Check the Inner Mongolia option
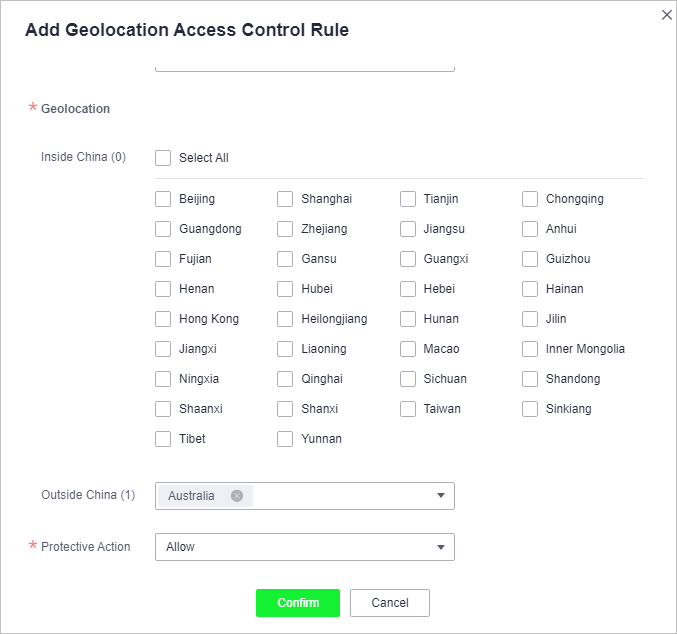Viewport: 677px width, 634px height. tap(530, 349)
